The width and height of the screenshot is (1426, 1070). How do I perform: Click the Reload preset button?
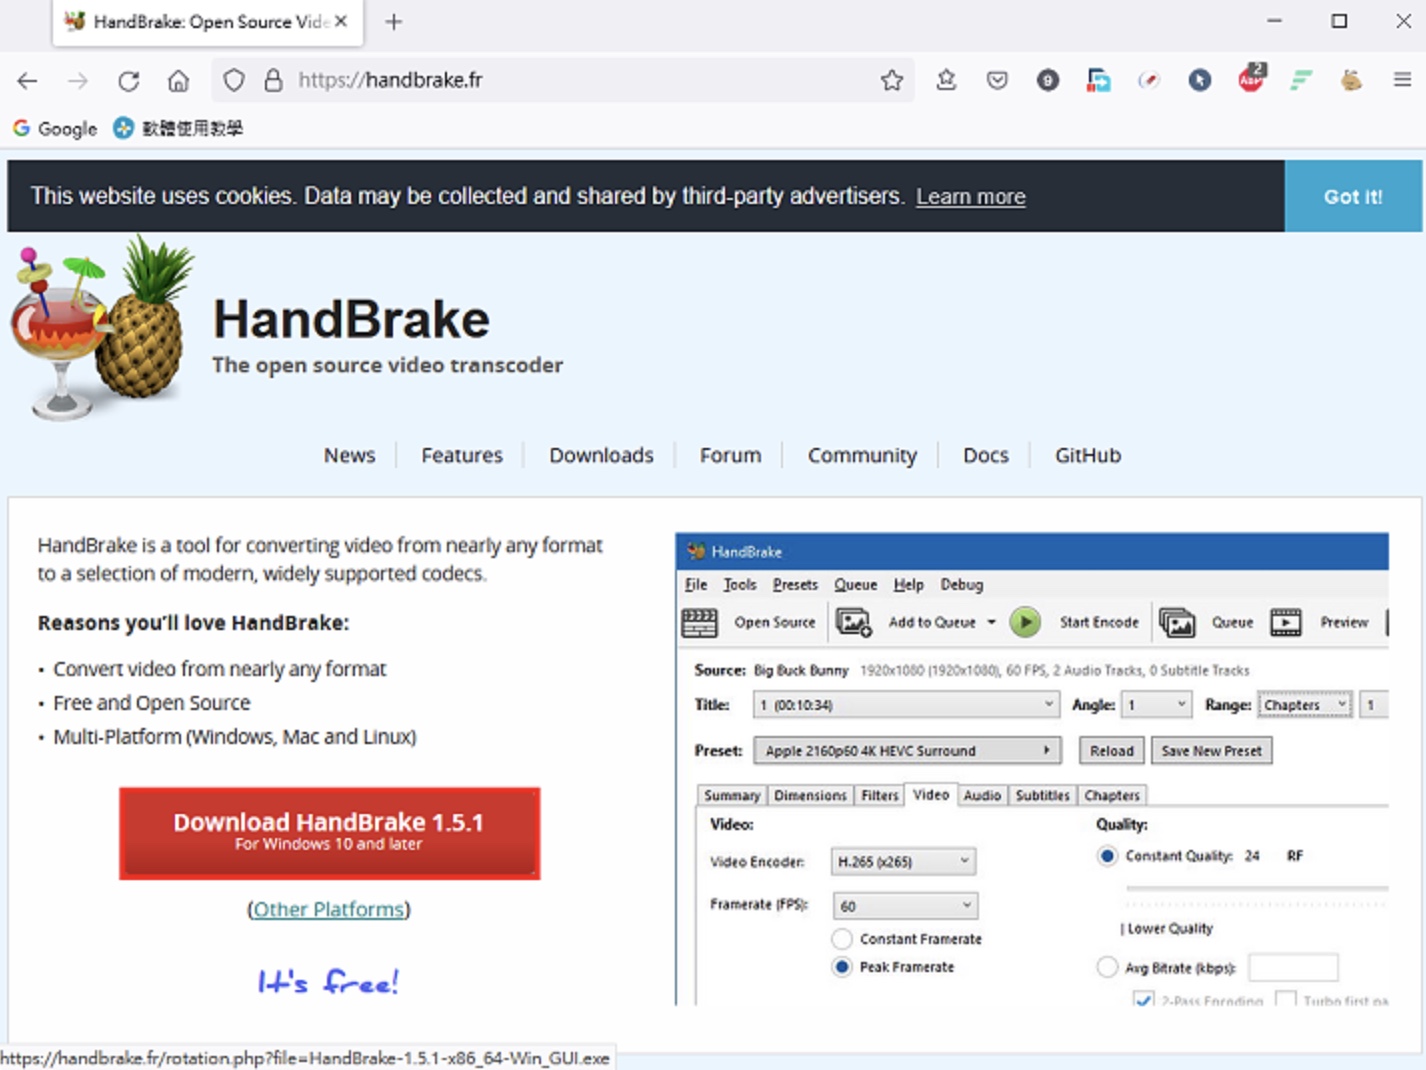pyautogui.click(x=1111, y=751)
